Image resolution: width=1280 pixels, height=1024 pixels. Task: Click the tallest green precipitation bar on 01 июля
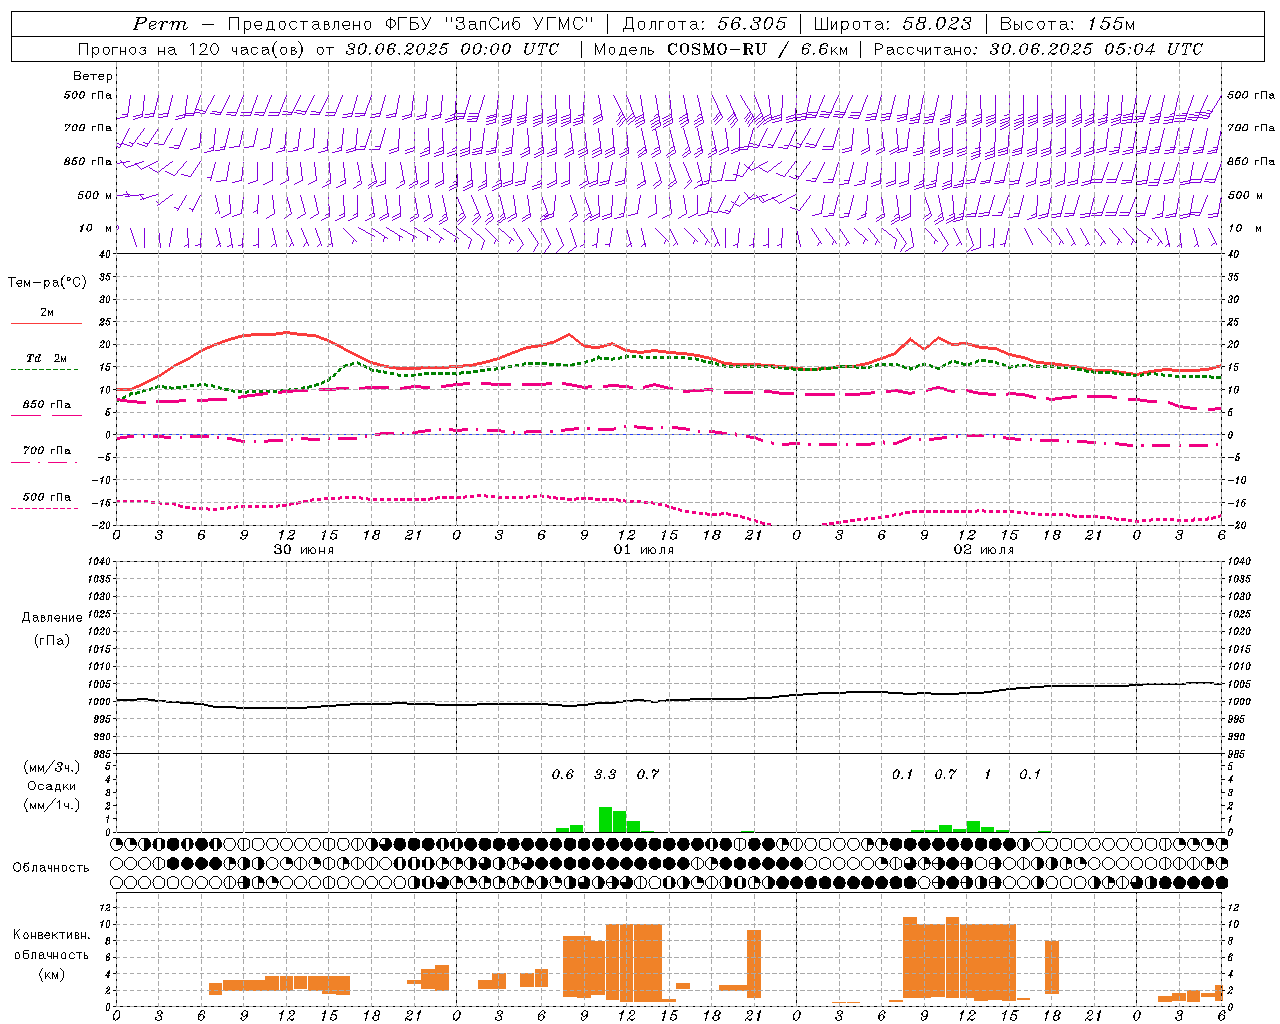606,819
